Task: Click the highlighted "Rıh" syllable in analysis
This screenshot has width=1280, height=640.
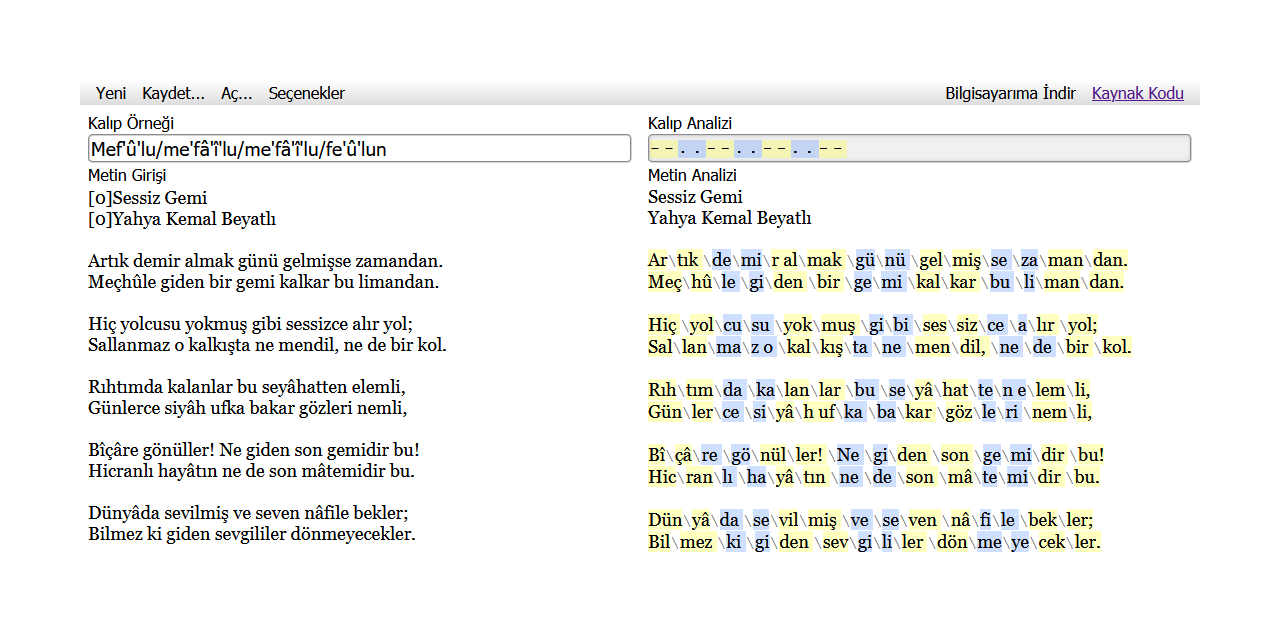Action: pos(662,391)
